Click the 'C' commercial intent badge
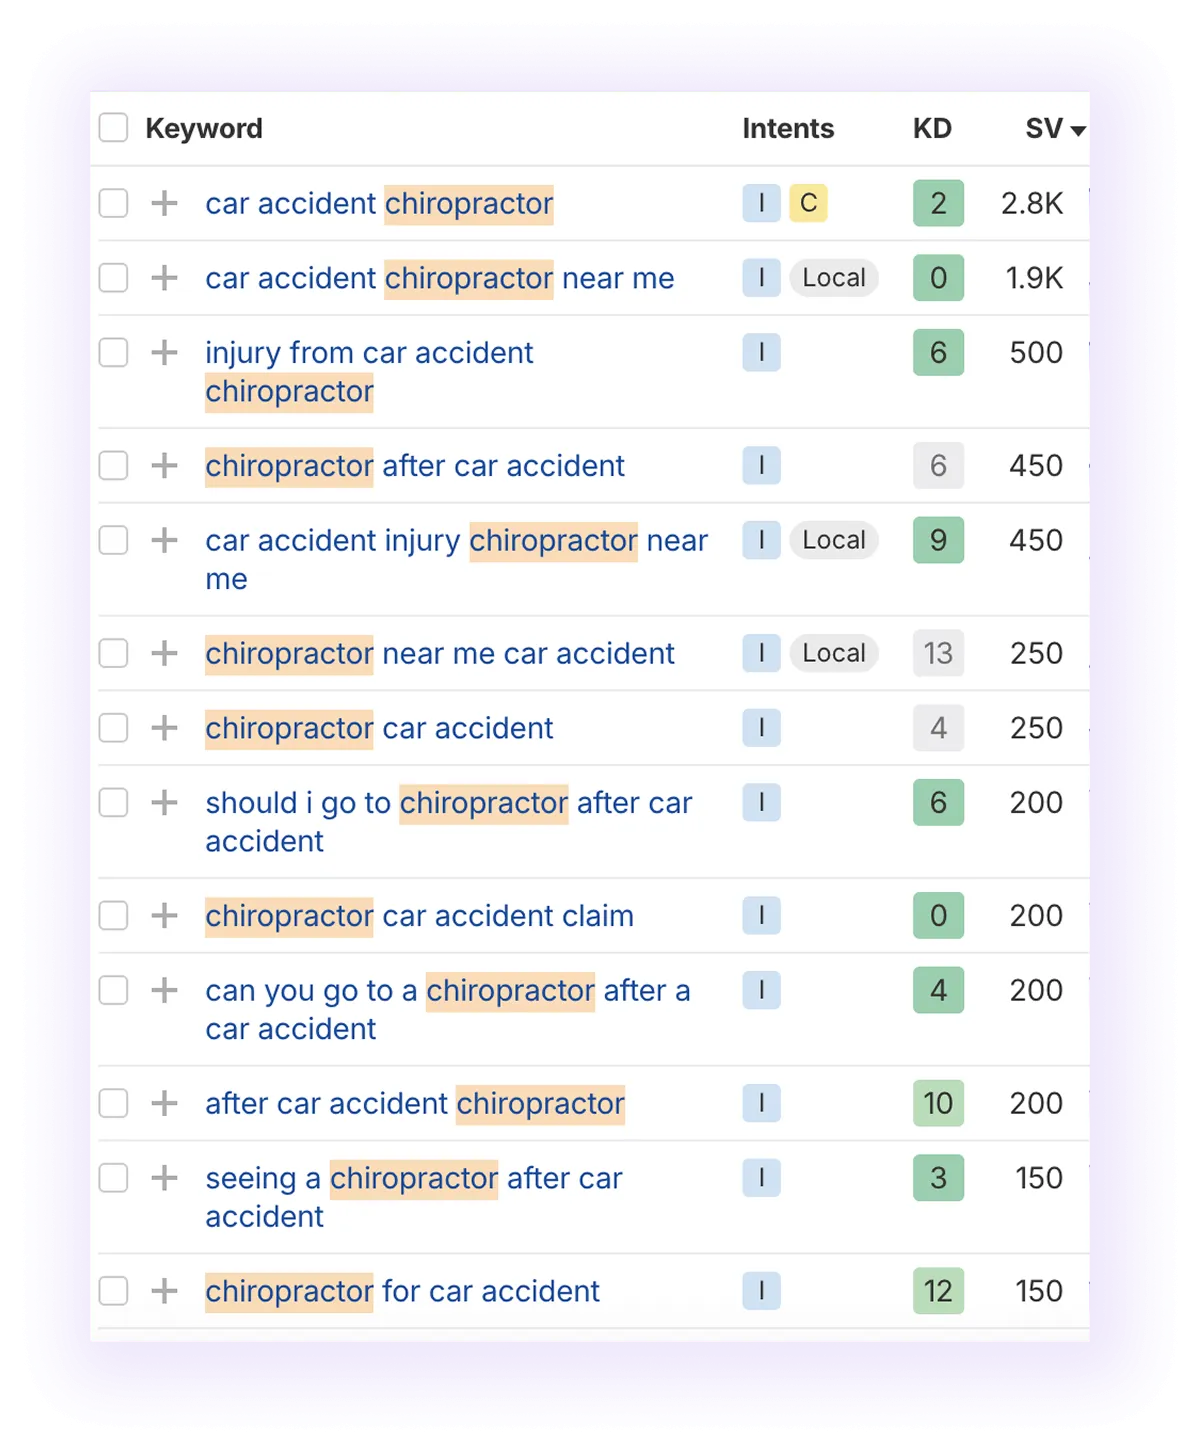 pos(807,203)
